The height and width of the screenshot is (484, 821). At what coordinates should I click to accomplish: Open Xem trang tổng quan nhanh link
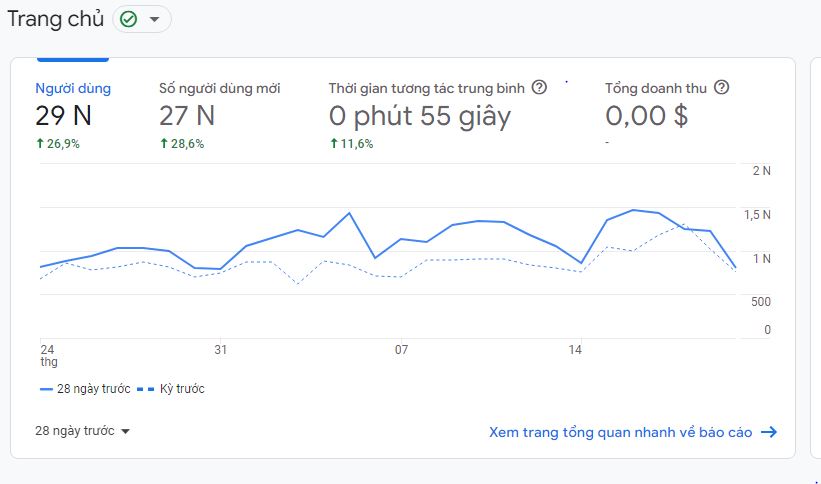point(620,432)
